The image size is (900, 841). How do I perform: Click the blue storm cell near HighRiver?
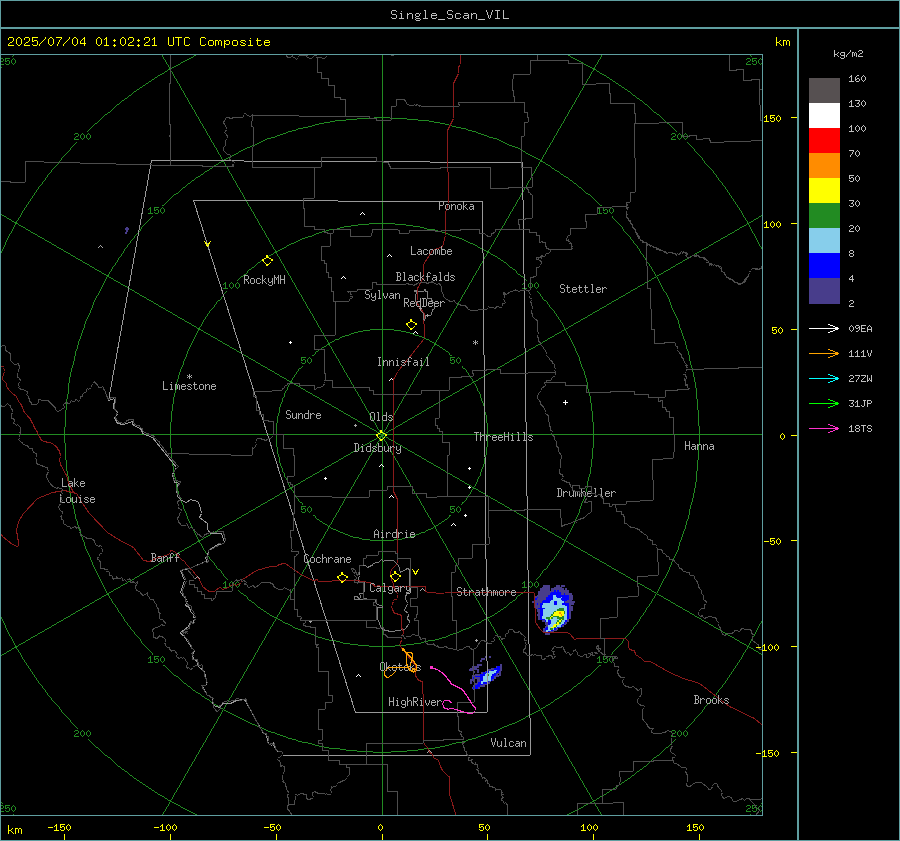(486, 675)
